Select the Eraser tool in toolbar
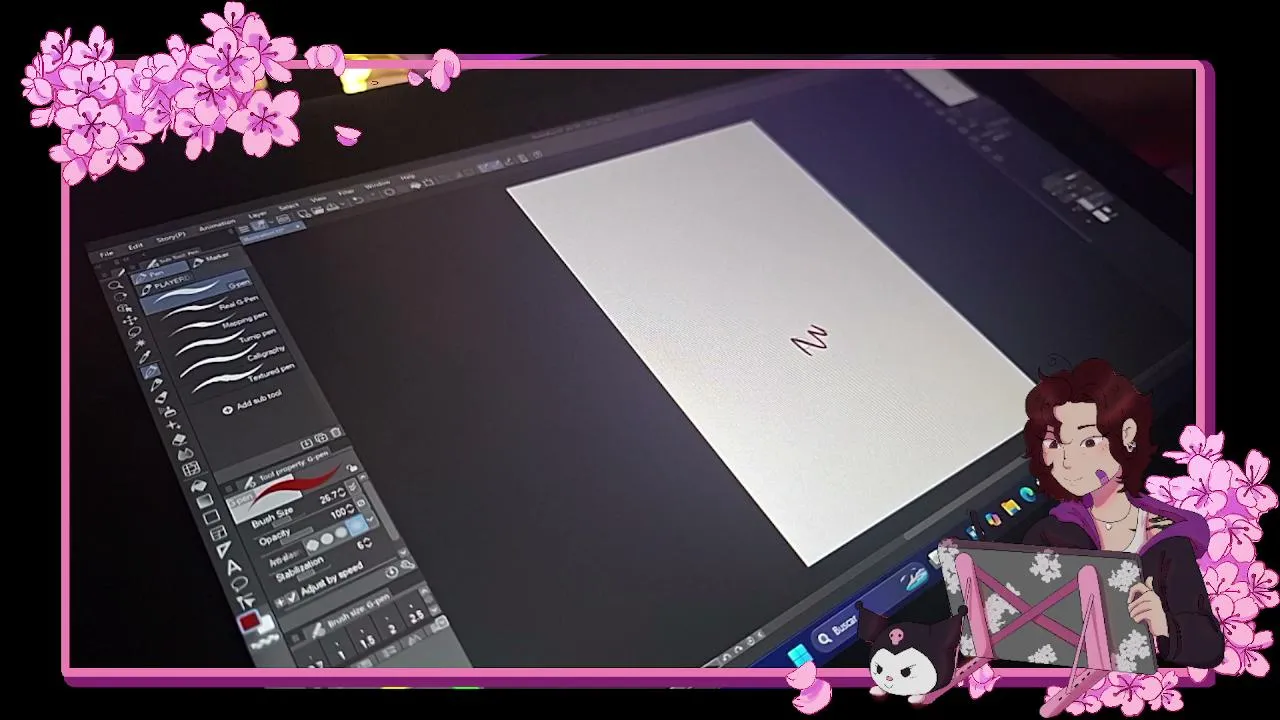The height and width of the screenshot is (720, 1280). tap(178, 438)
